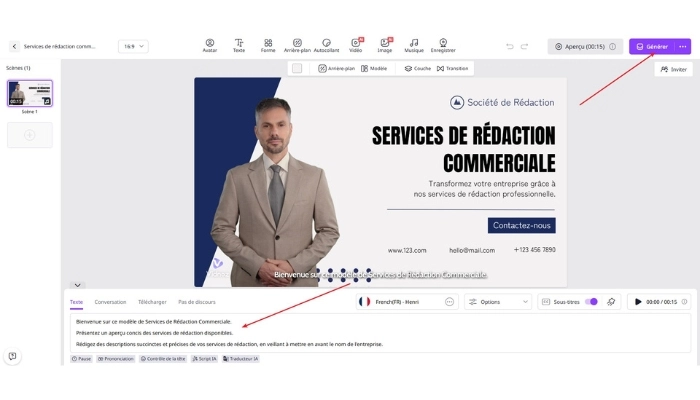Open the Vidéo media tool
This screenshot has height=400, width=700.
click(356, 46)
